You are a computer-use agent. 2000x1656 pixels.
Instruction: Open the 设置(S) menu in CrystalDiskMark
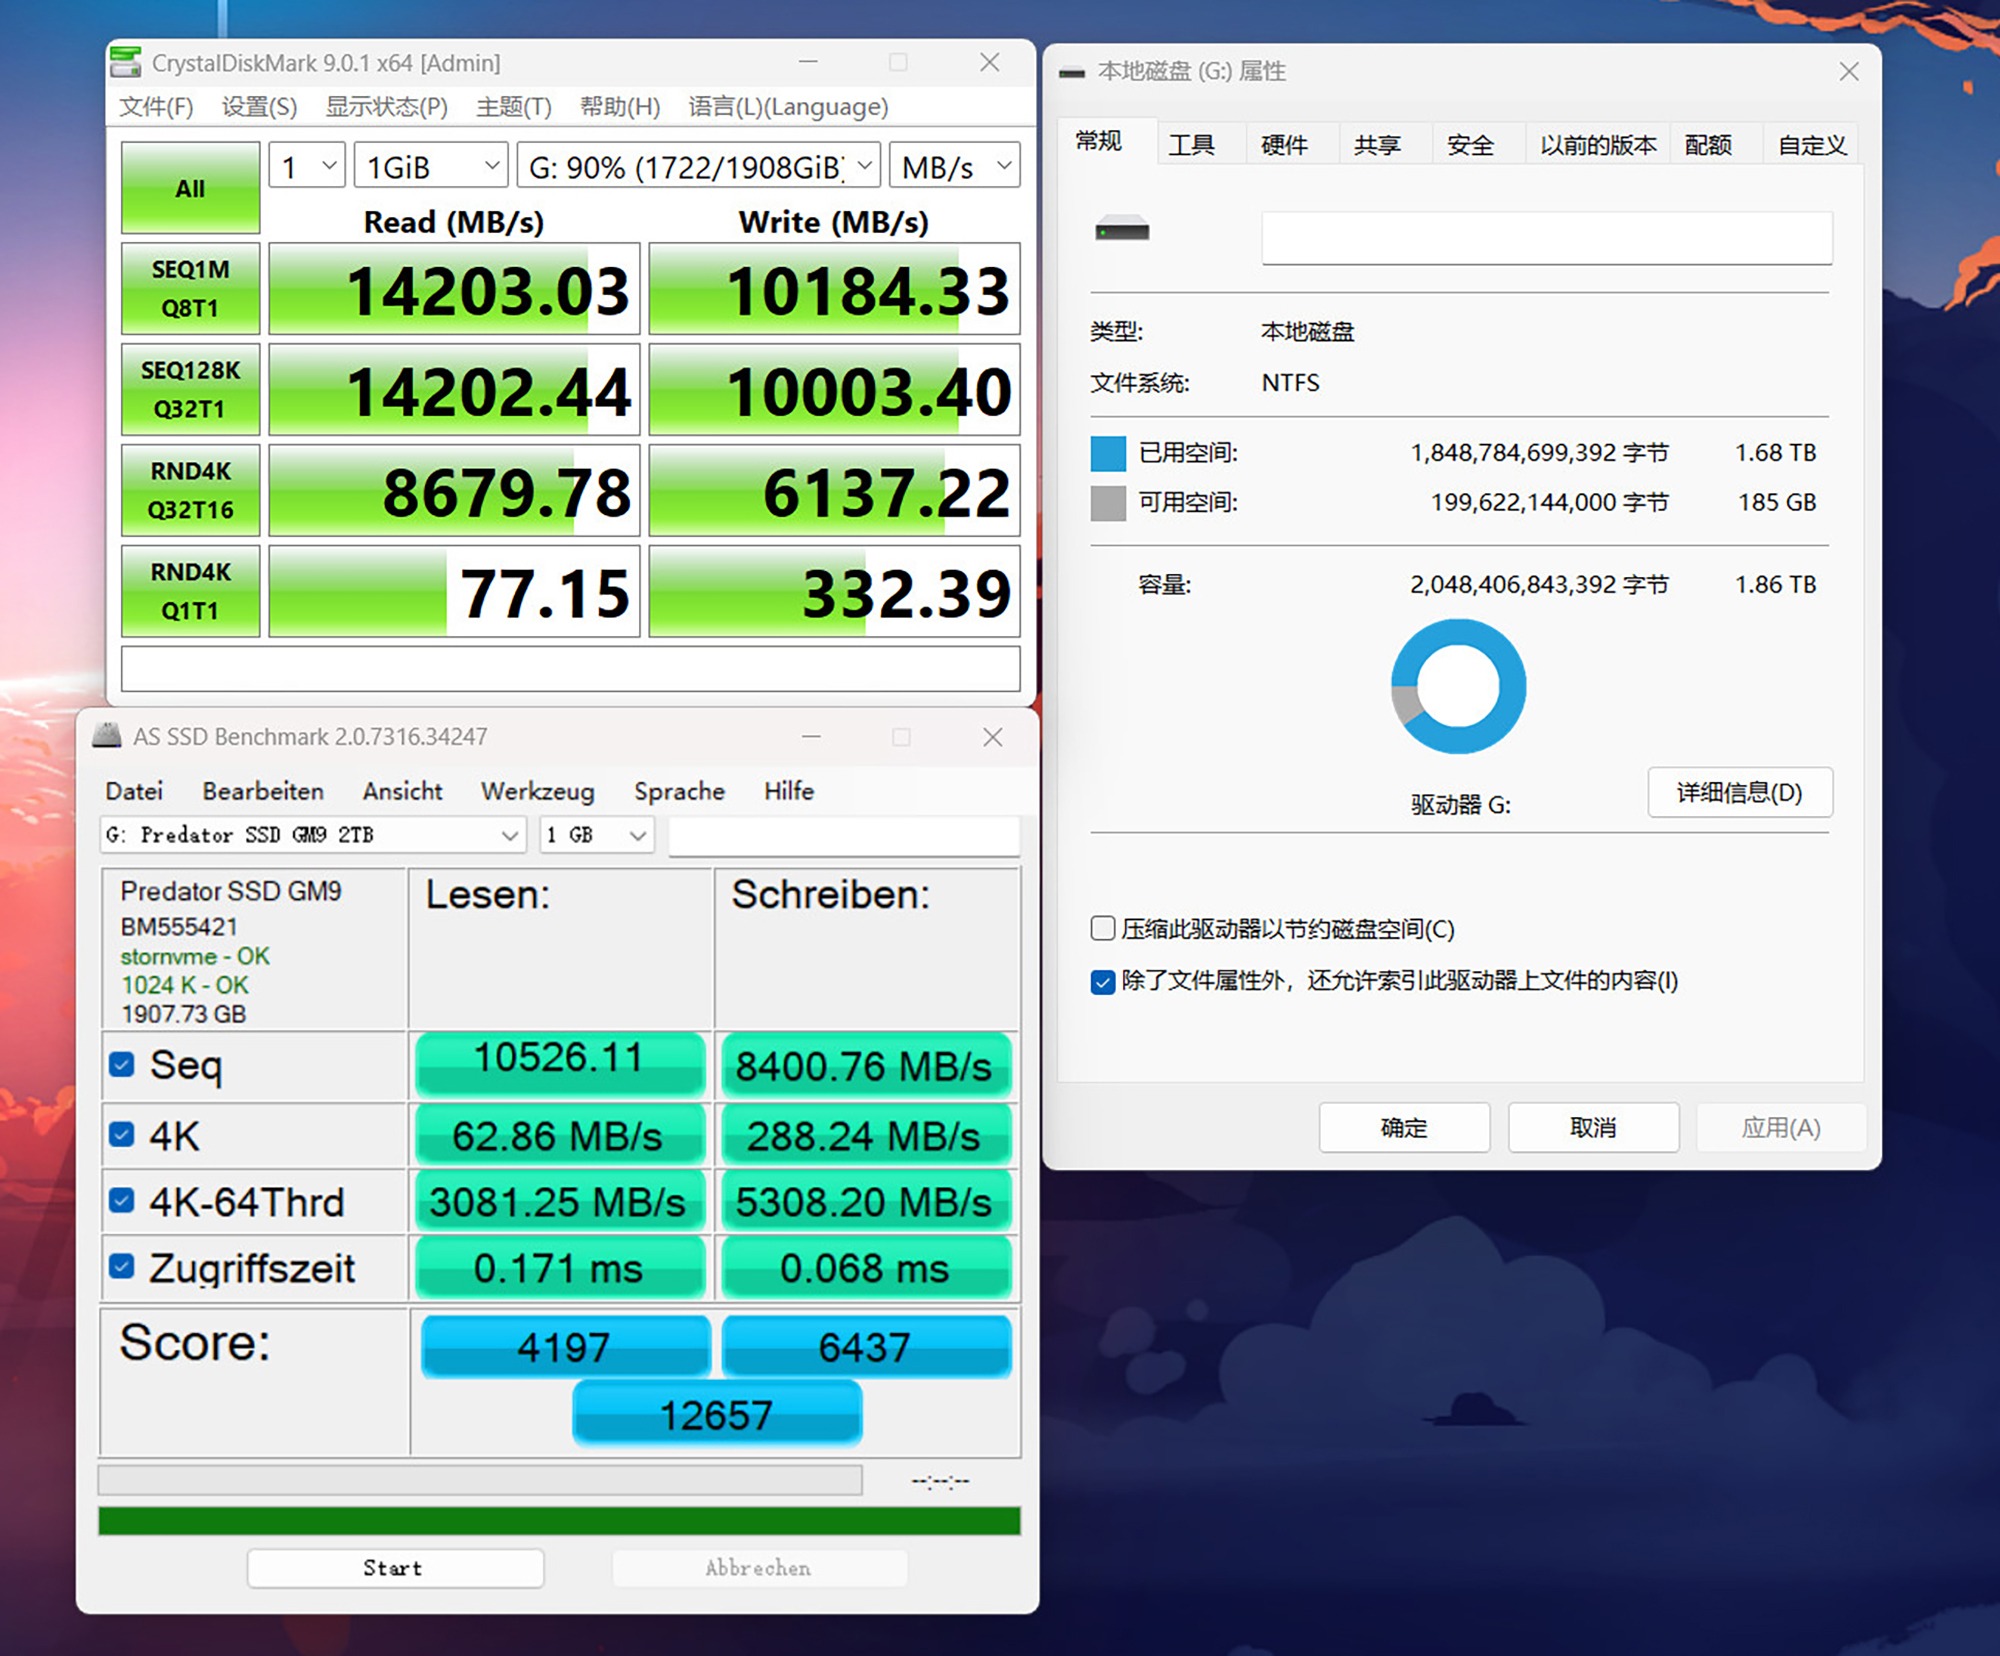pos(259,107)
